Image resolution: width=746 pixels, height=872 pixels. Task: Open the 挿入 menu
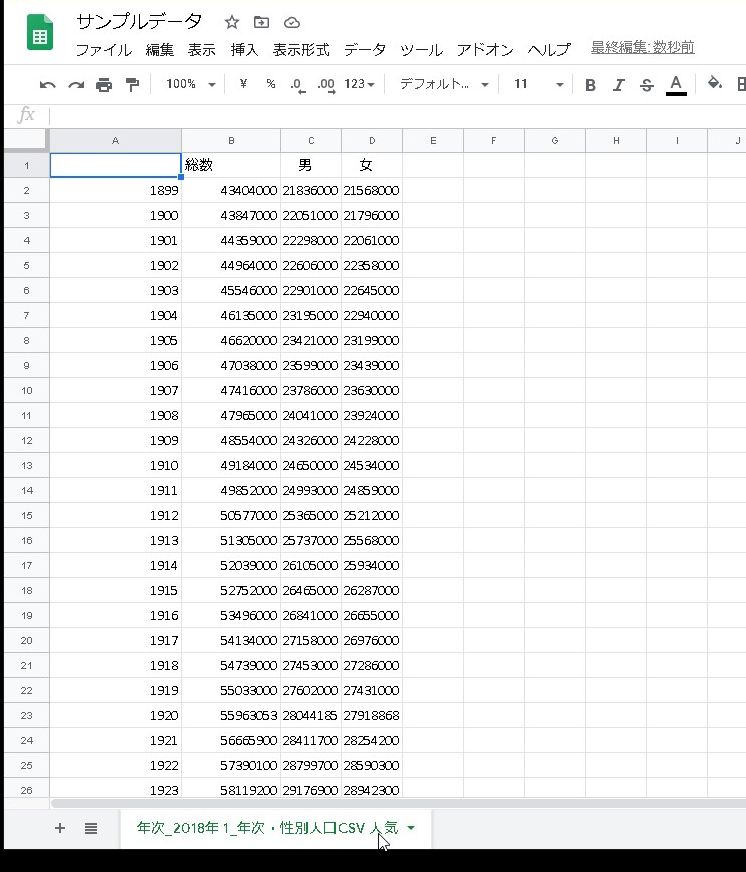coord(244,49)
